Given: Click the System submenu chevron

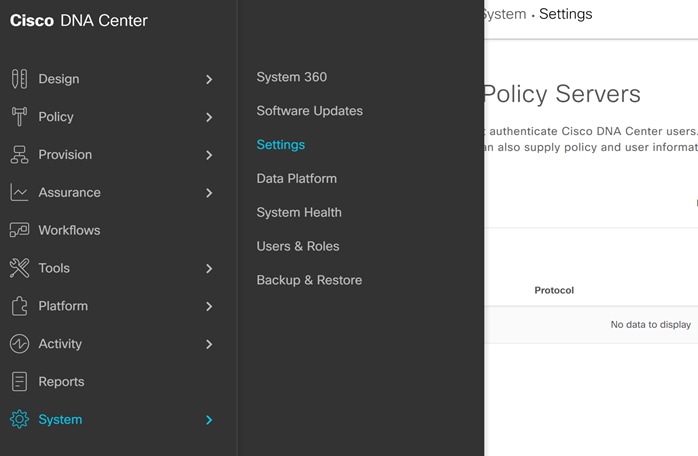Looking at the screenshot, I should pyautogui.click(x=209, y=420).
